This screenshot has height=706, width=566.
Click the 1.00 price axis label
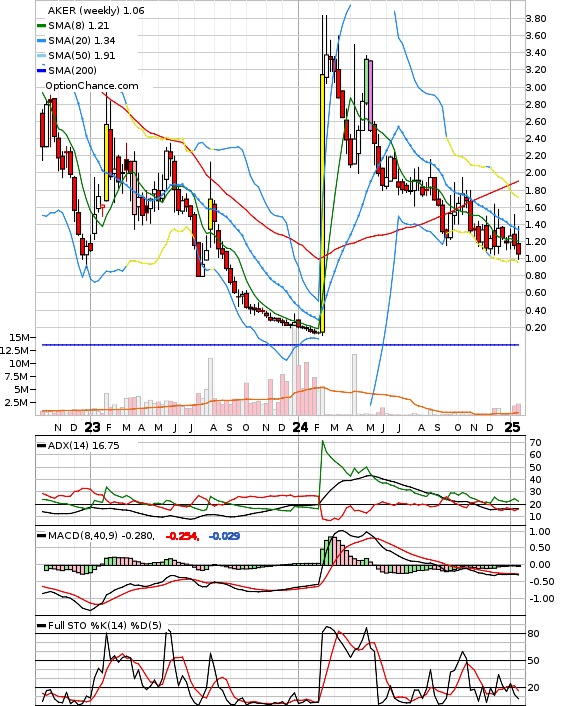pyautogui.click(x=536, y=259)
